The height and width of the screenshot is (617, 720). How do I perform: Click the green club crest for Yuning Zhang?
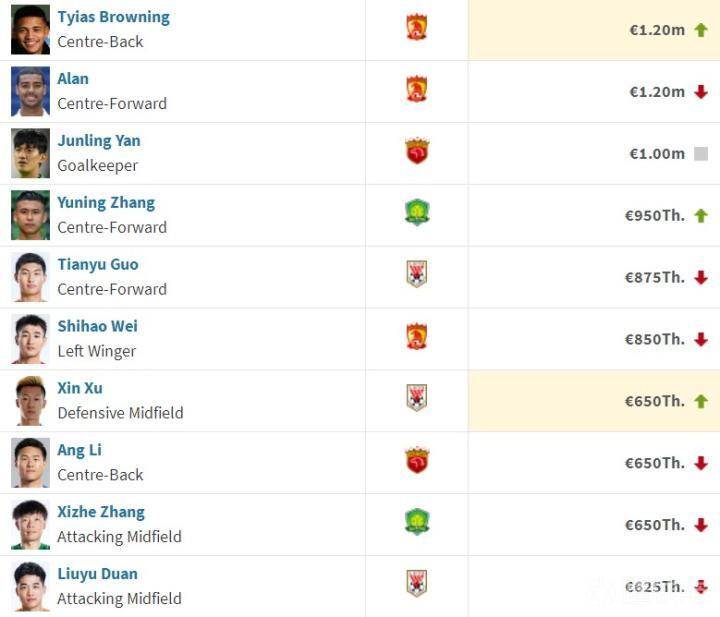point(416,213)
